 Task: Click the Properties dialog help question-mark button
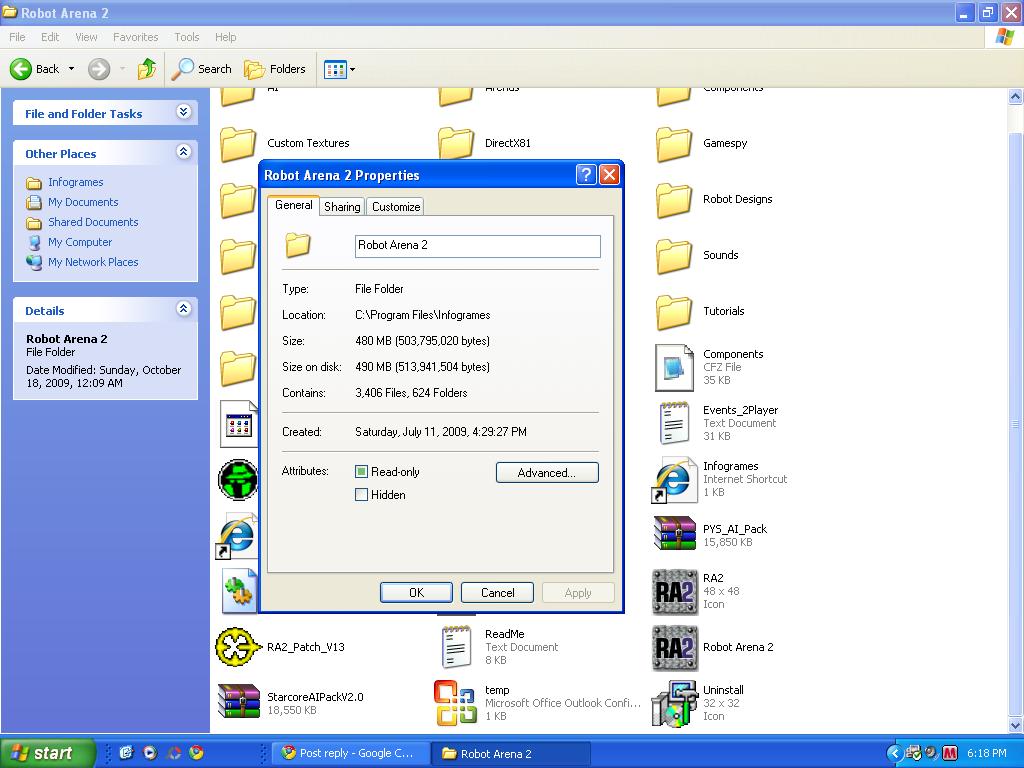586,174
